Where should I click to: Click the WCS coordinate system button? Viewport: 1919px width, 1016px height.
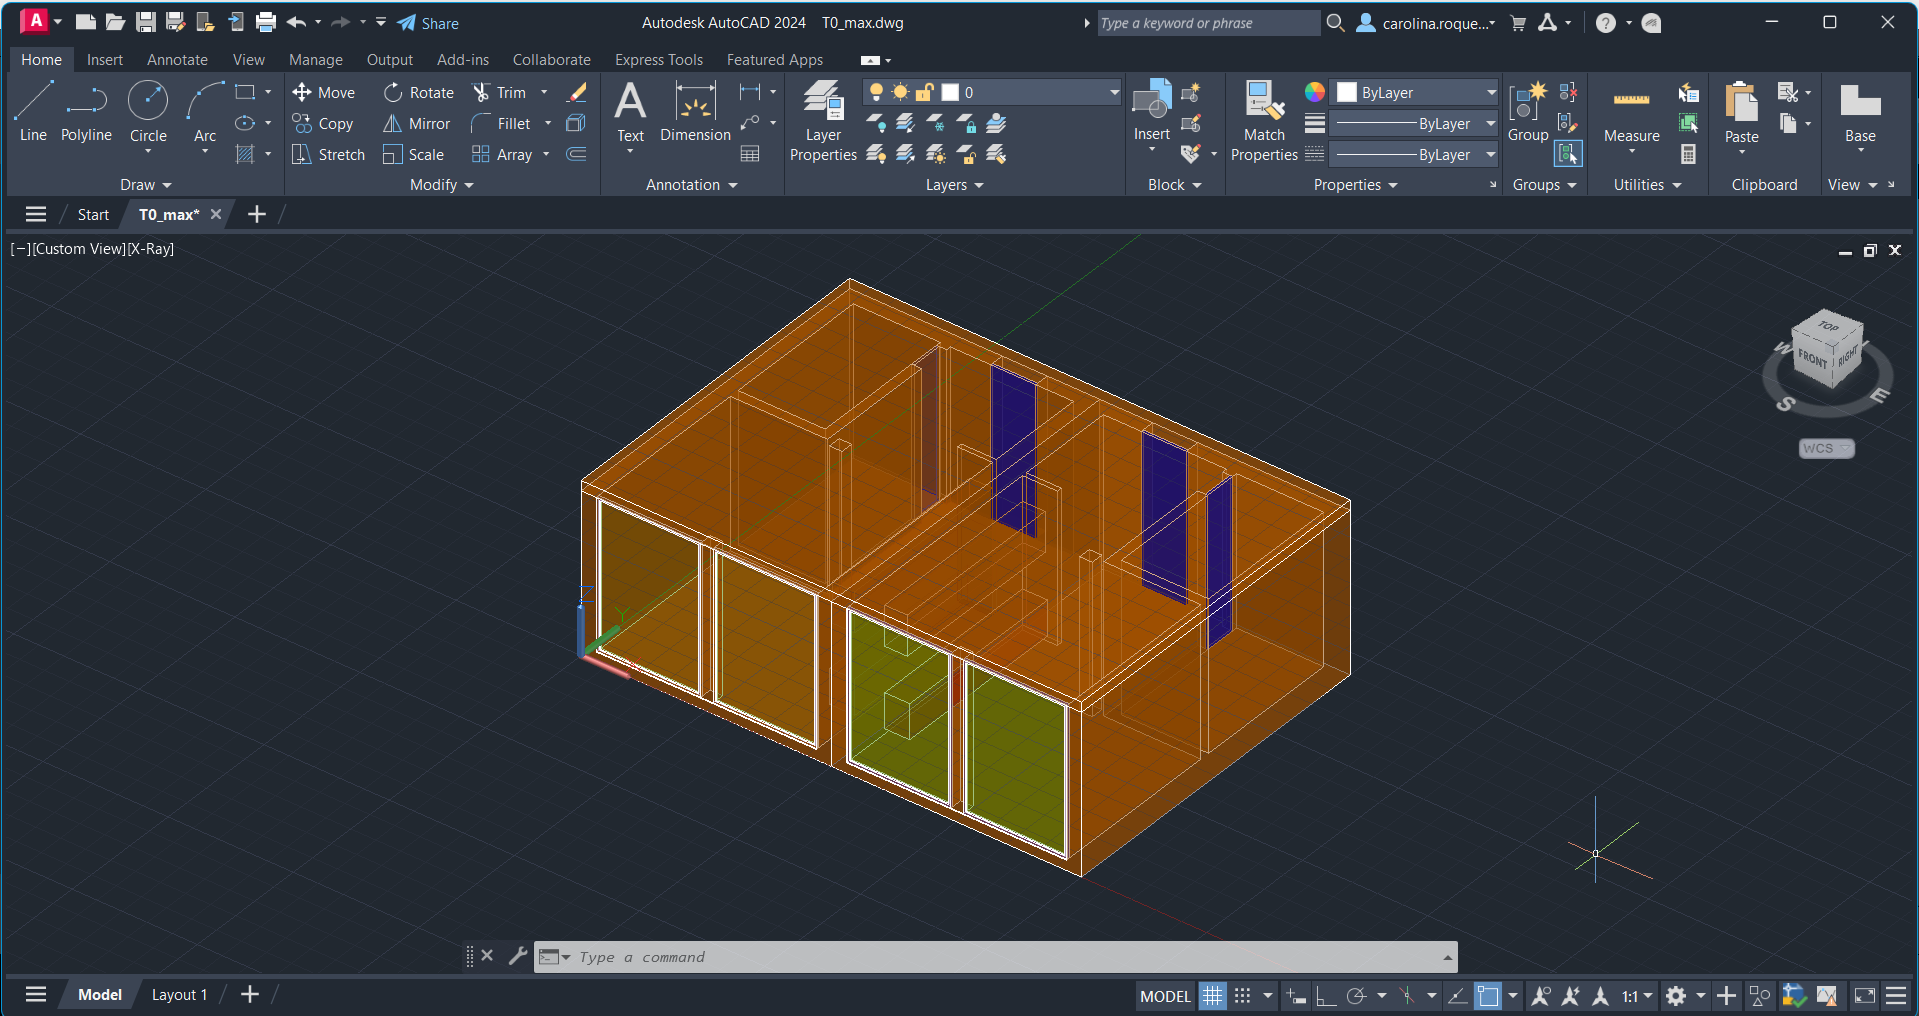tap(1826, 448)
